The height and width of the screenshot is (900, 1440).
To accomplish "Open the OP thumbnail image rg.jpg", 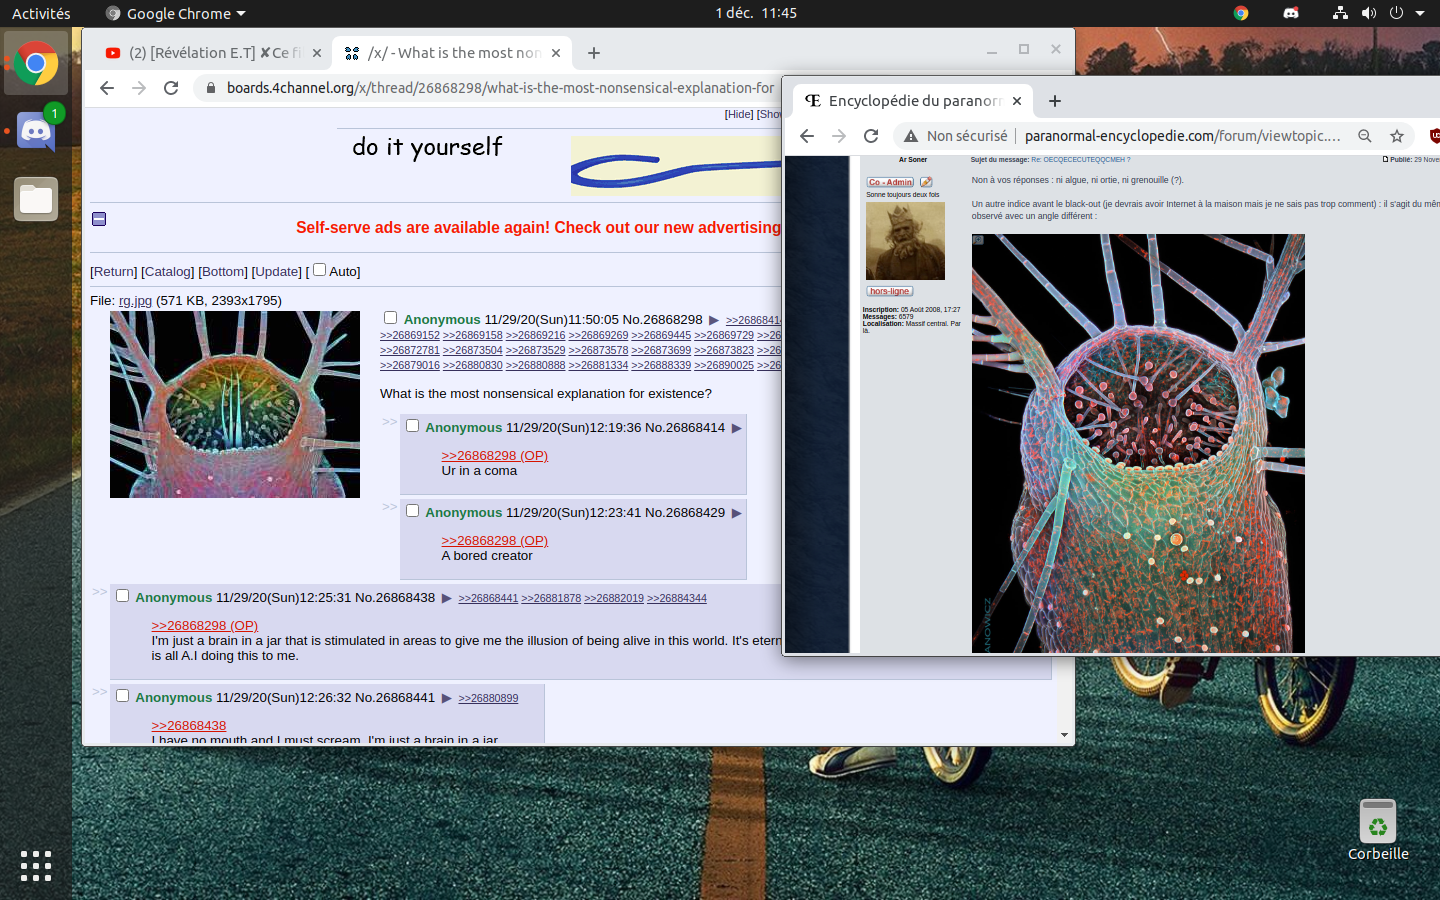I will pos(235,404).
